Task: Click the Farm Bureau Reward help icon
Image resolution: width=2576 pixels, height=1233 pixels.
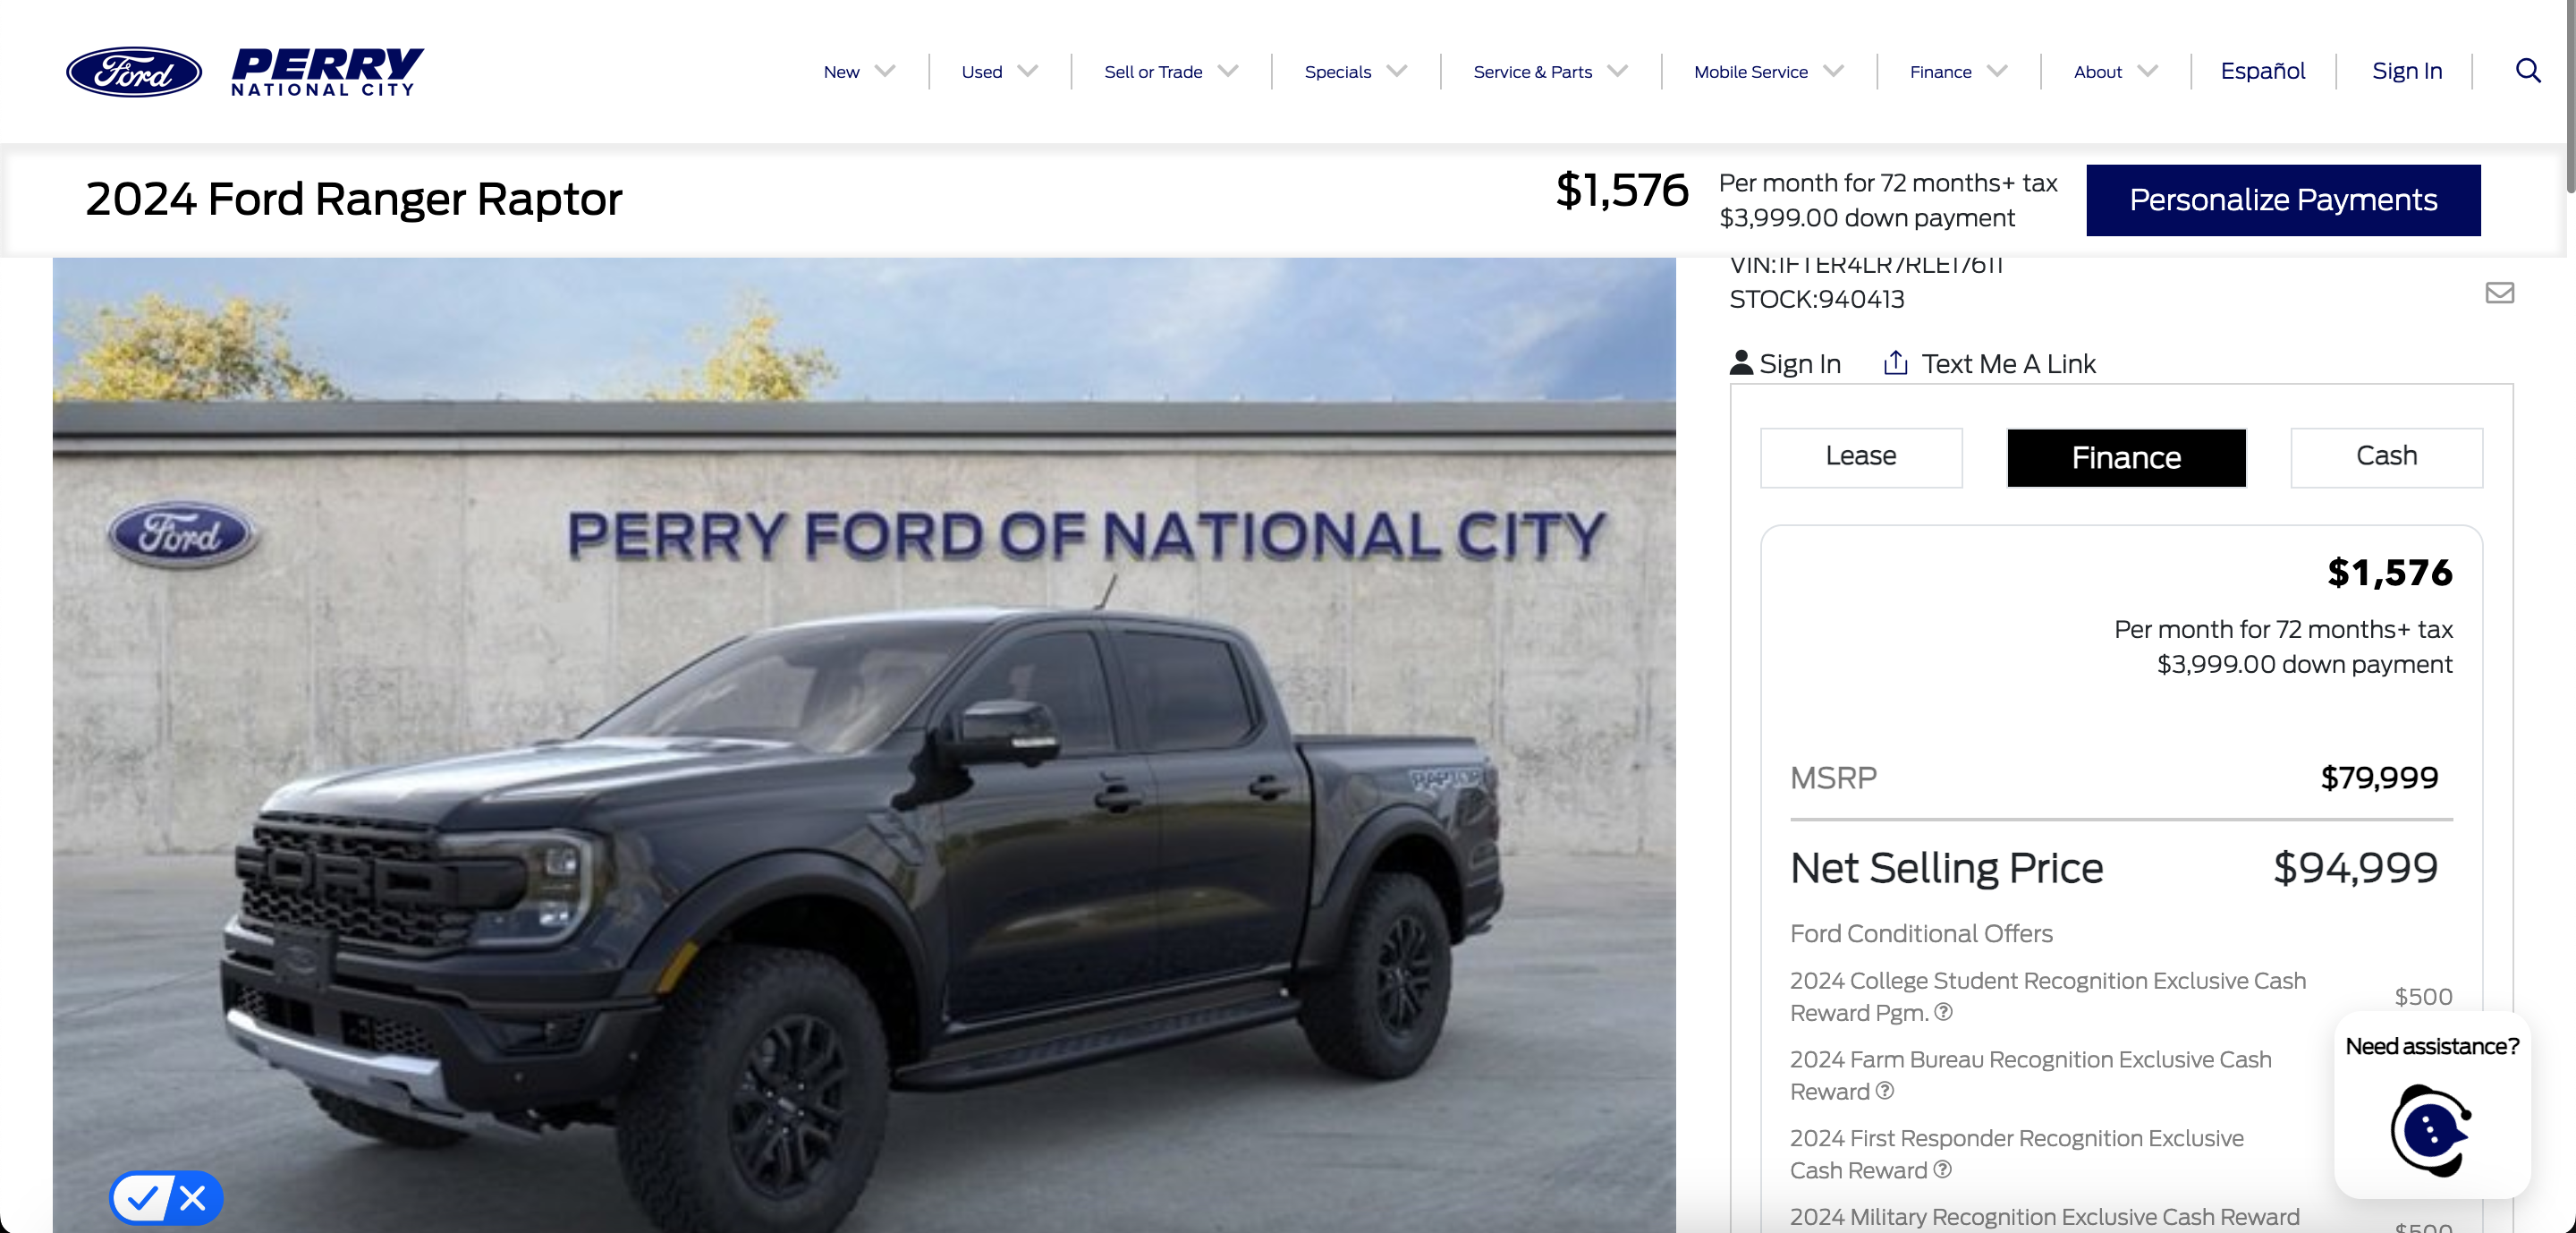Action: pyautogui.click(x=1885, y=1091)
